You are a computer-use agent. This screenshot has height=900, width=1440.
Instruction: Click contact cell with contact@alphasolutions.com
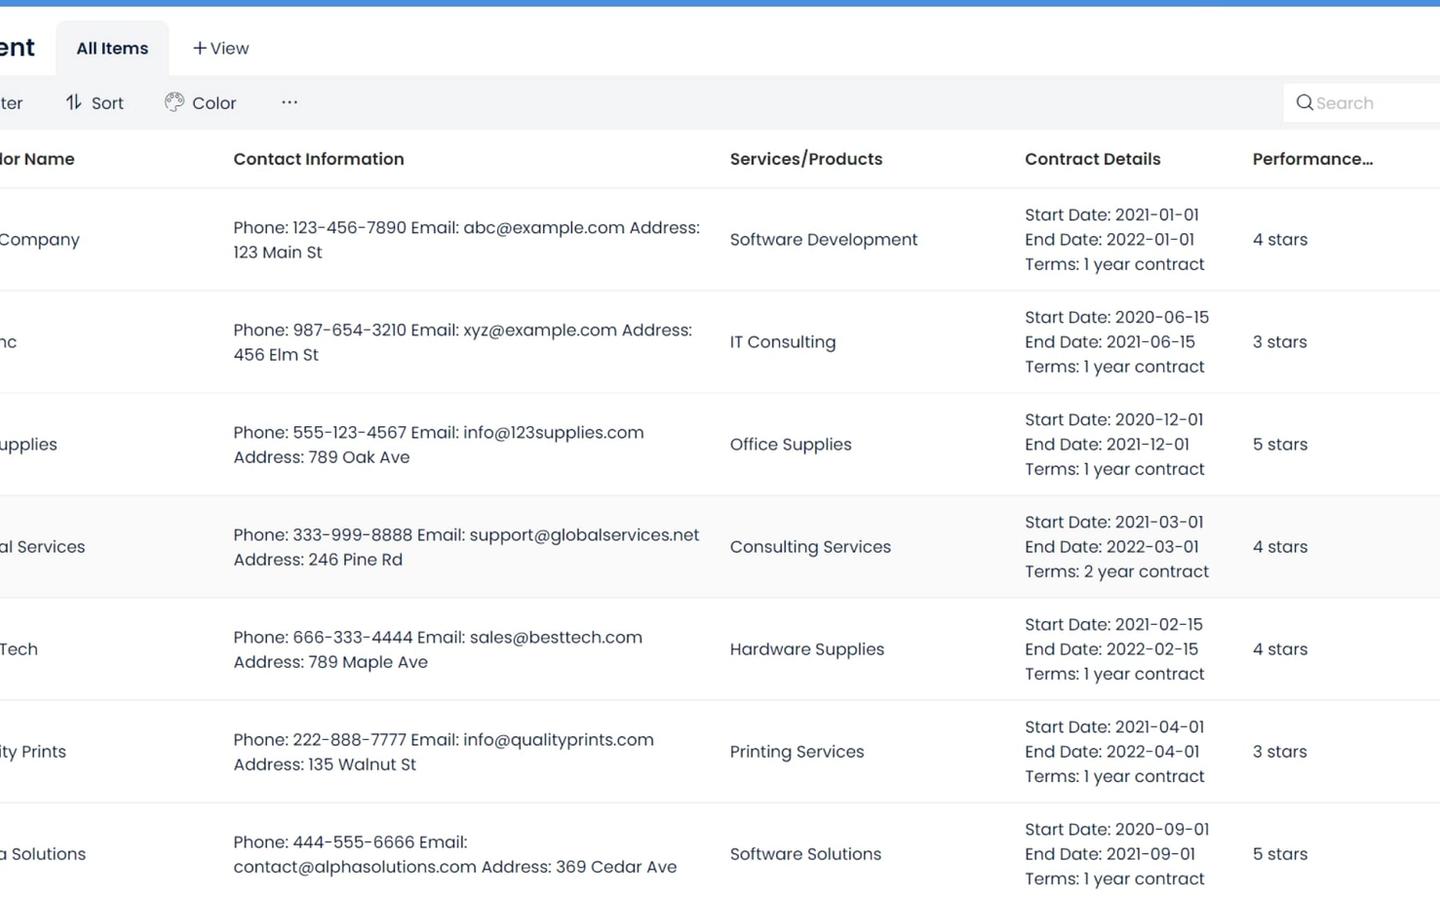(x=455, y=855)
